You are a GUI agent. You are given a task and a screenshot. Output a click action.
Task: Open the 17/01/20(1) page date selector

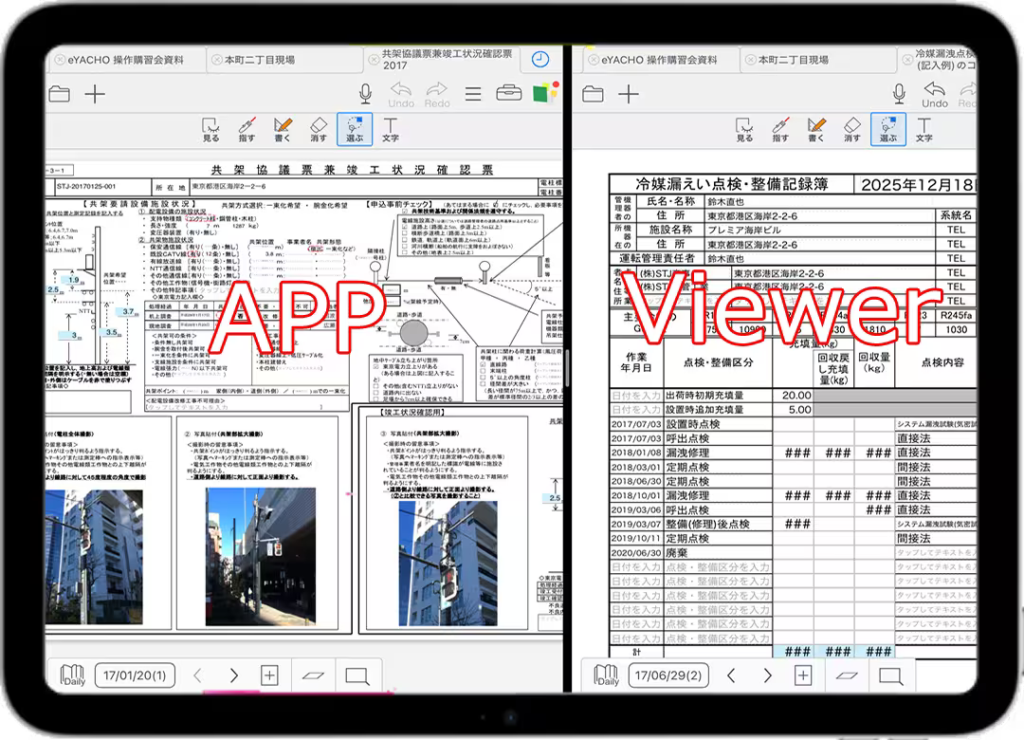tap(134, 675)
